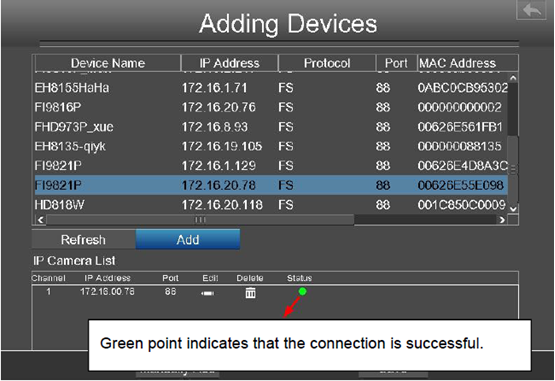Select the FI9816P device row
Screen dimensions: 555x381
point(271,107)
